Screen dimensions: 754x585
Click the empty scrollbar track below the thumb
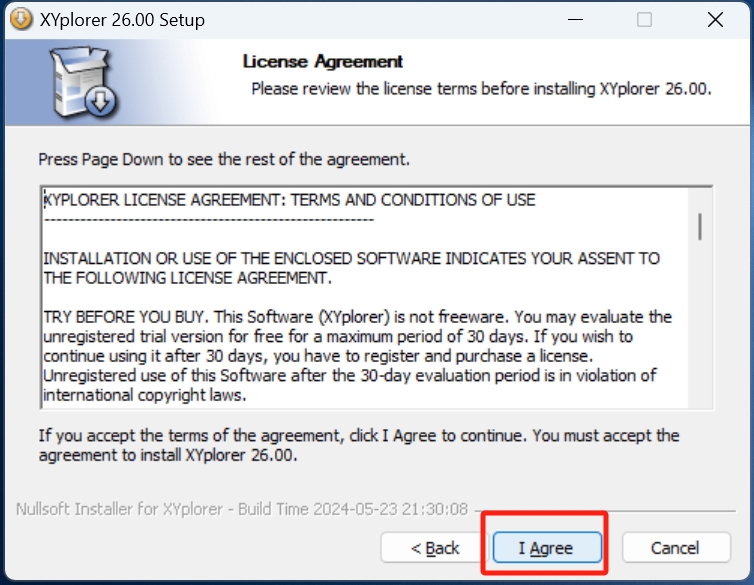tap(700, 330)
